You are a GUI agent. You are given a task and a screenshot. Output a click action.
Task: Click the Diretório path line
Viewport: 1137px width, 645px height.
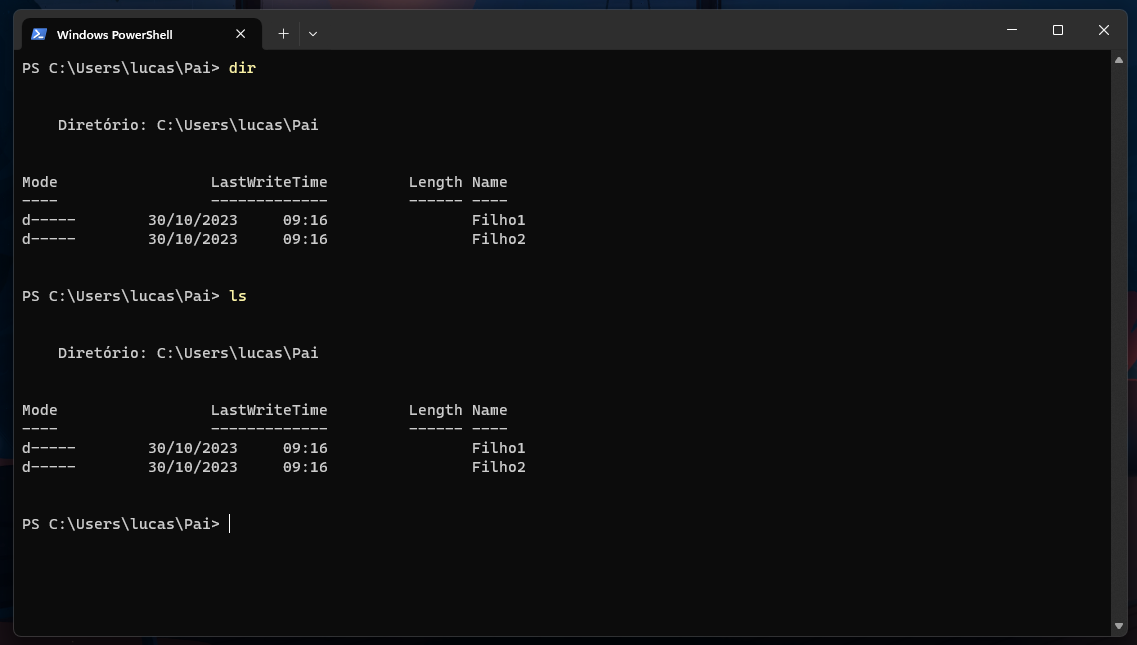188,124
